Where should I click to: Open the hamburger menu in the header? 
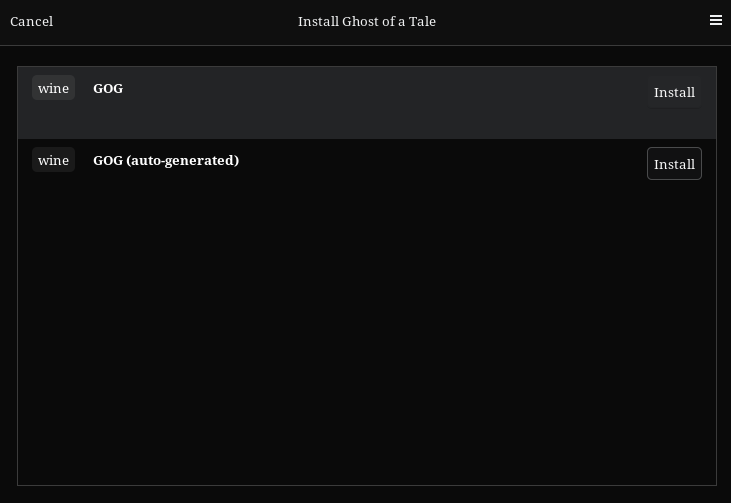tap(716, 21)
